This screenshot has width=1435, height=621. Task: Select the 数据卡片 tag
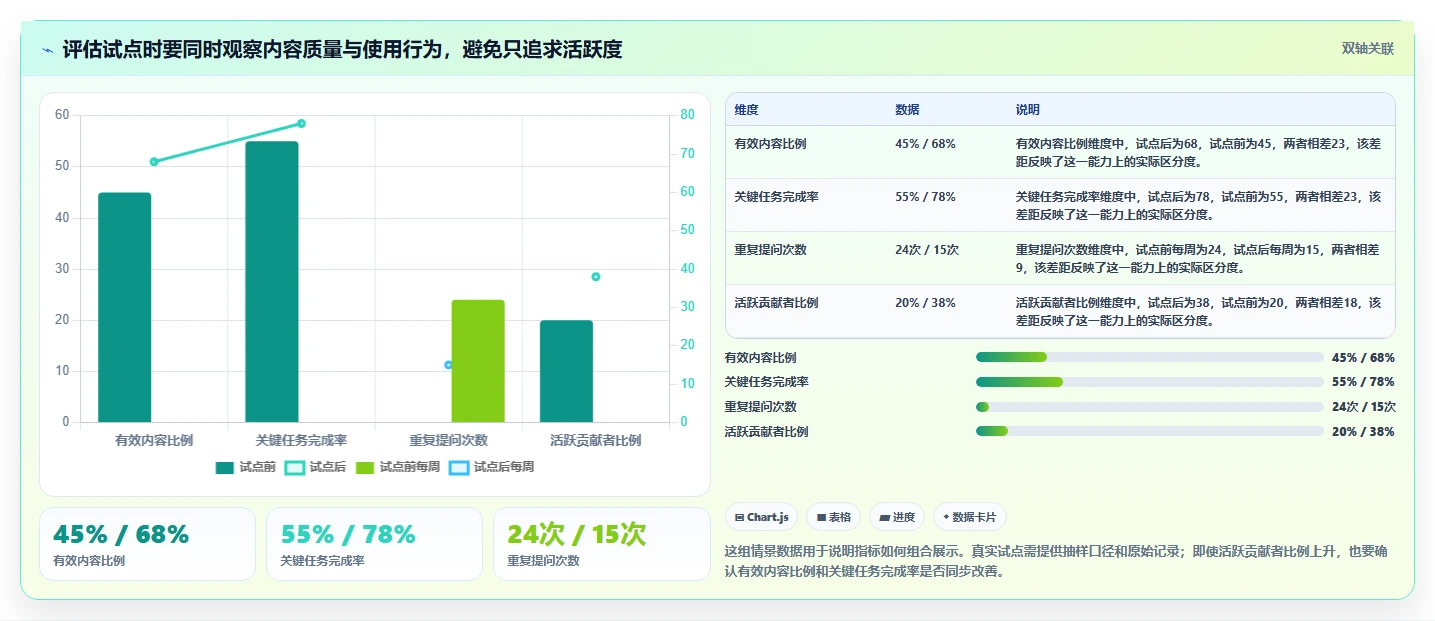tap(970, 517)
